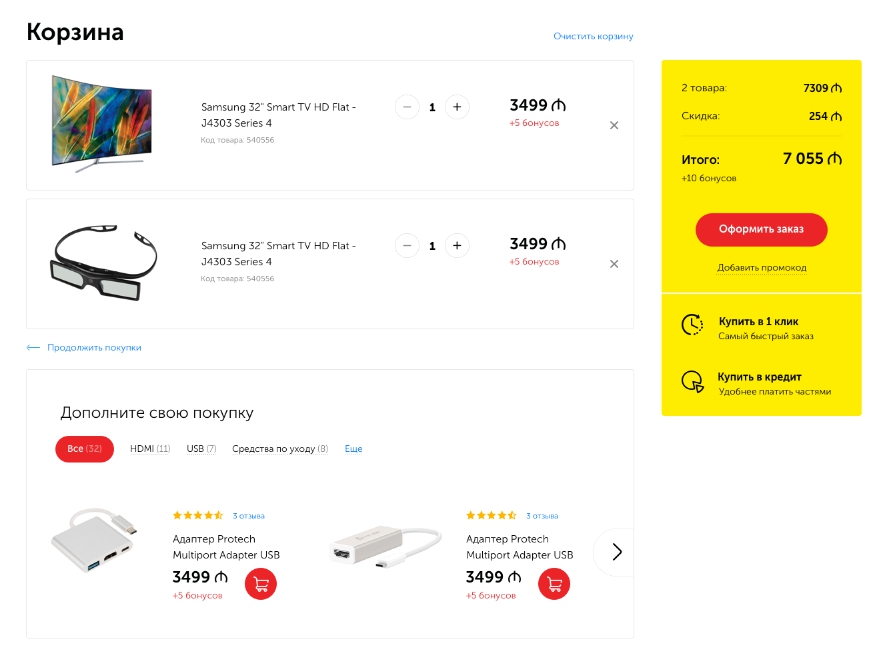Select Средства по уходу (8) filter

[280, 449]
